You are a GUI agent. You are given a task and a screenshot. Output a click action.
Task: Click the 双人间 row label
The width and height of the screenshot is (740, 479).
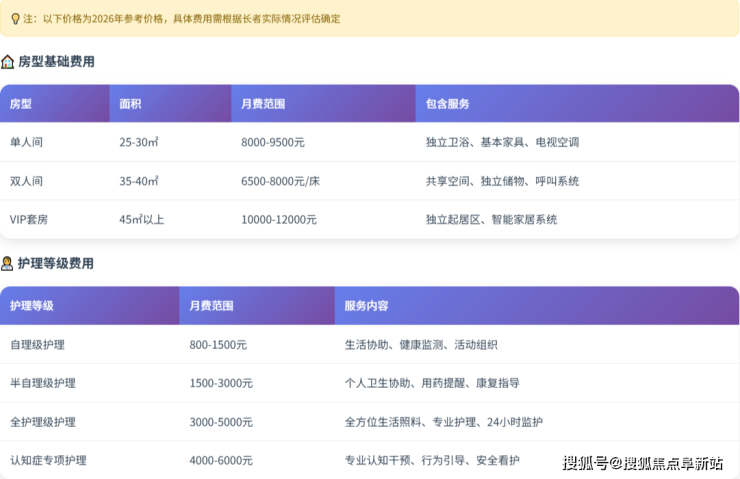click(x=26, y=181)
